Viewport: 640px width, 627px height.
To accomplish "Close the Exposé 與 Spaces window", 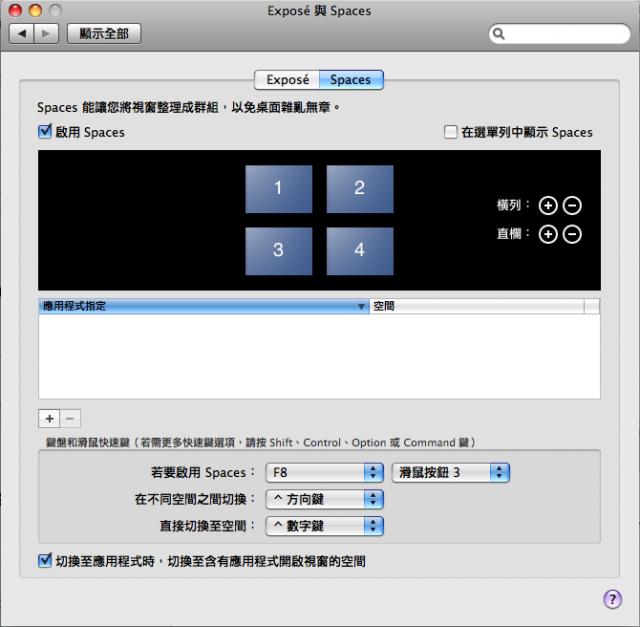I will 16,10.
